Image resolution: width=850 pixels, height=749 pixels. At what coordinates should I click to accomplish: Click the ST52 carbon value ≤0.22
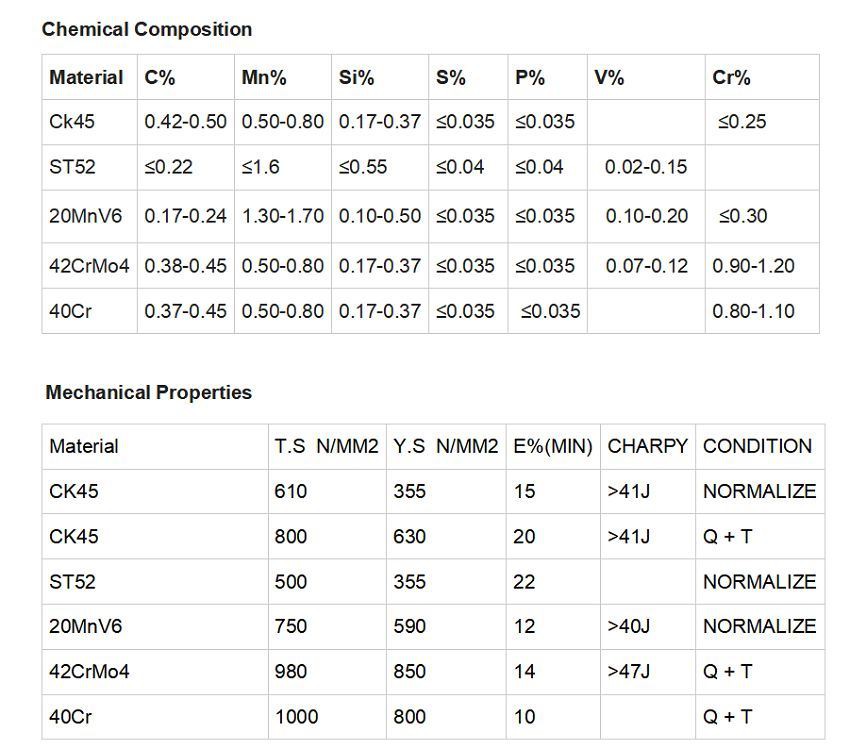[169, 167]
